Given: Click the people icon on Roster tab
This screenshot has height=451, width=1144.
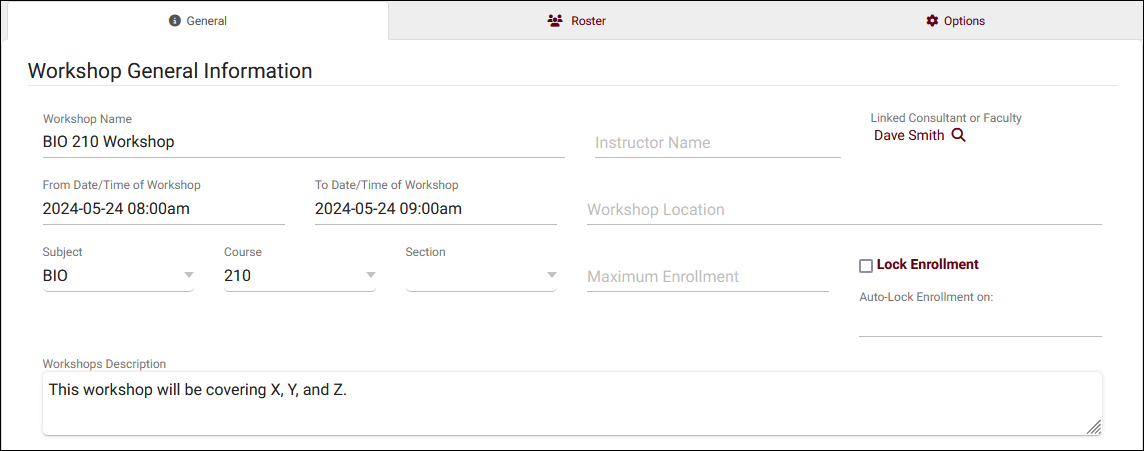Looking at the screenshot, I should tap(555, 21).
